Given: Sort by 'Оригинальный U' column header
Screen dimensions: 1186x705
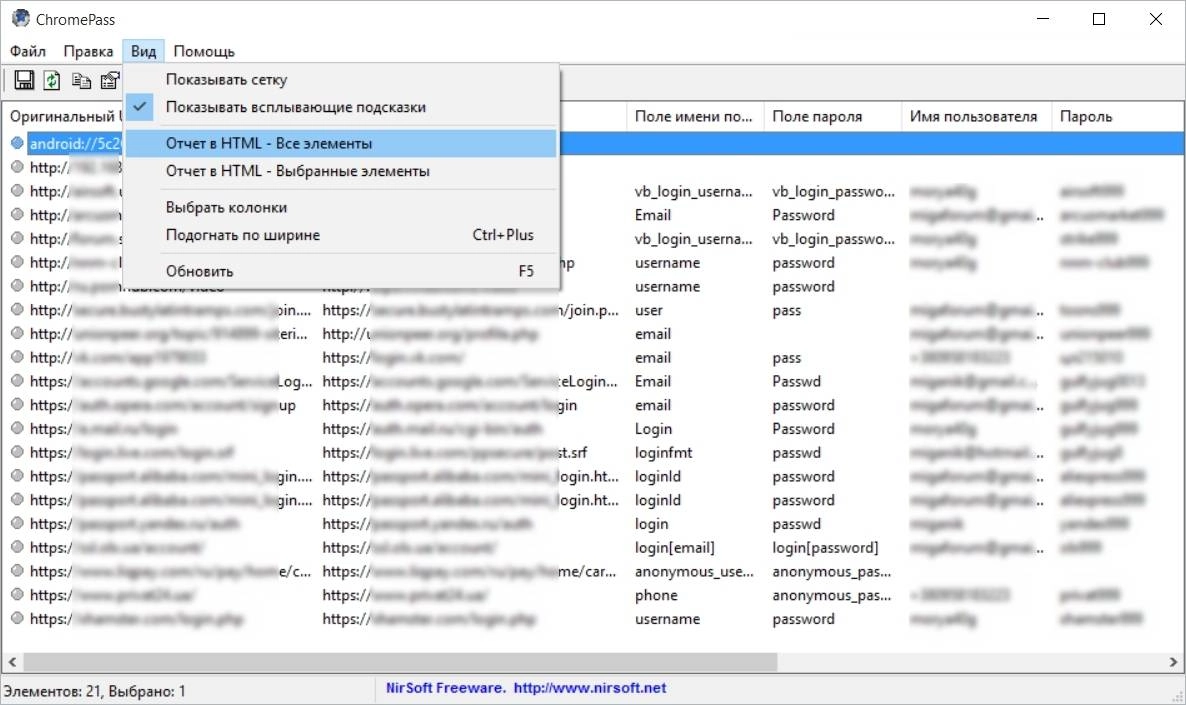Looking at the screenshot, I should point(64,116).
